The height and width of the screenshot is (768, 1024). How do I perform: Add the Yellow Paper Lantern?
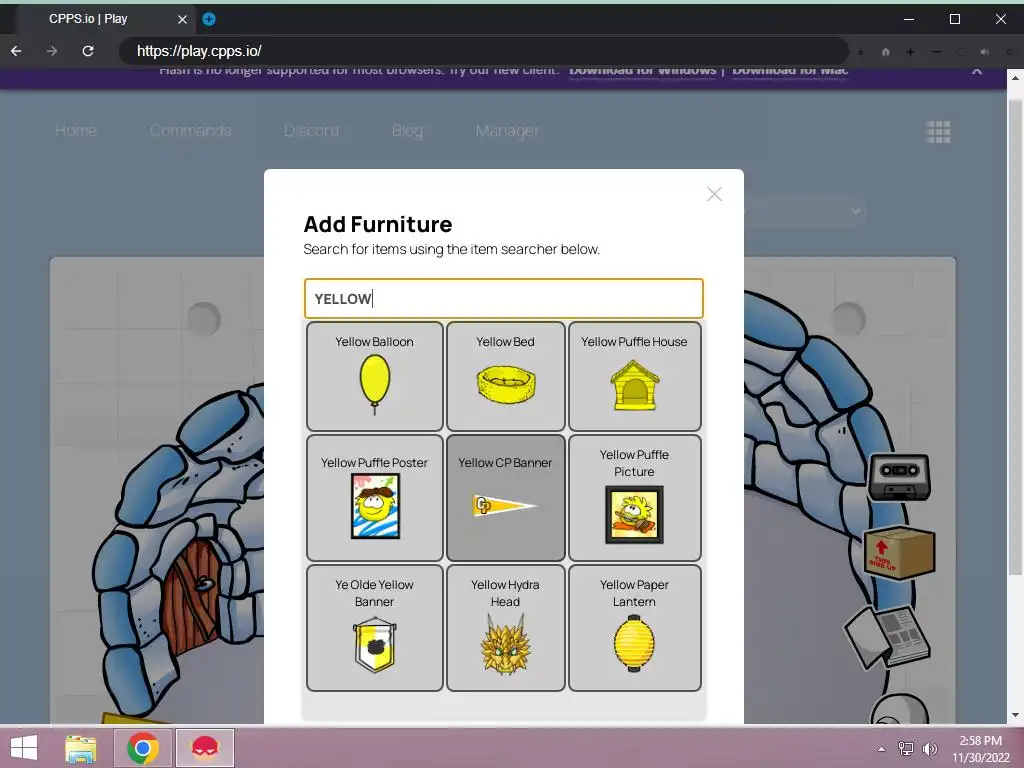[x=634, y=628]
